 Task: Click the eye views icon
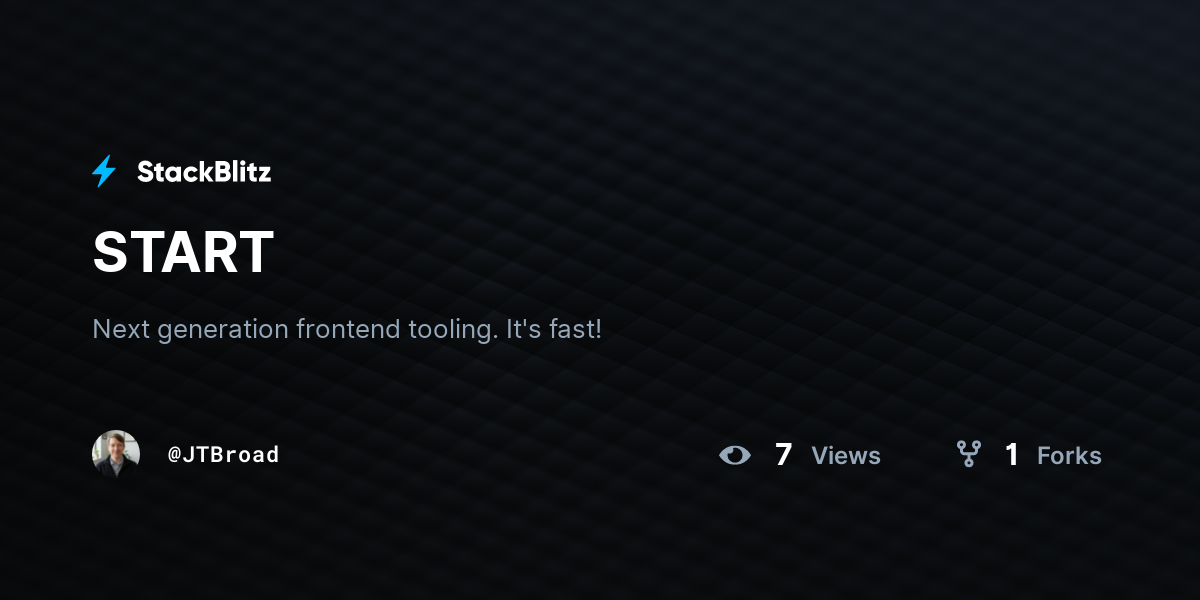[x=735, y=455]
